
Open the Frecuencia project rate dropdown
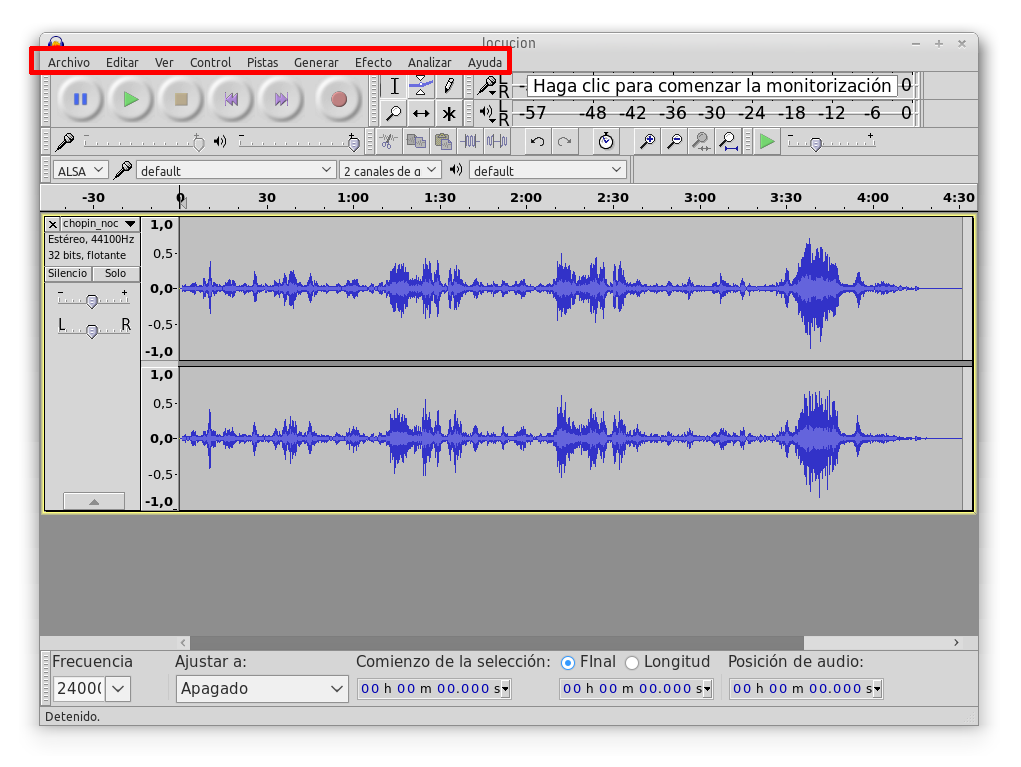119,688
